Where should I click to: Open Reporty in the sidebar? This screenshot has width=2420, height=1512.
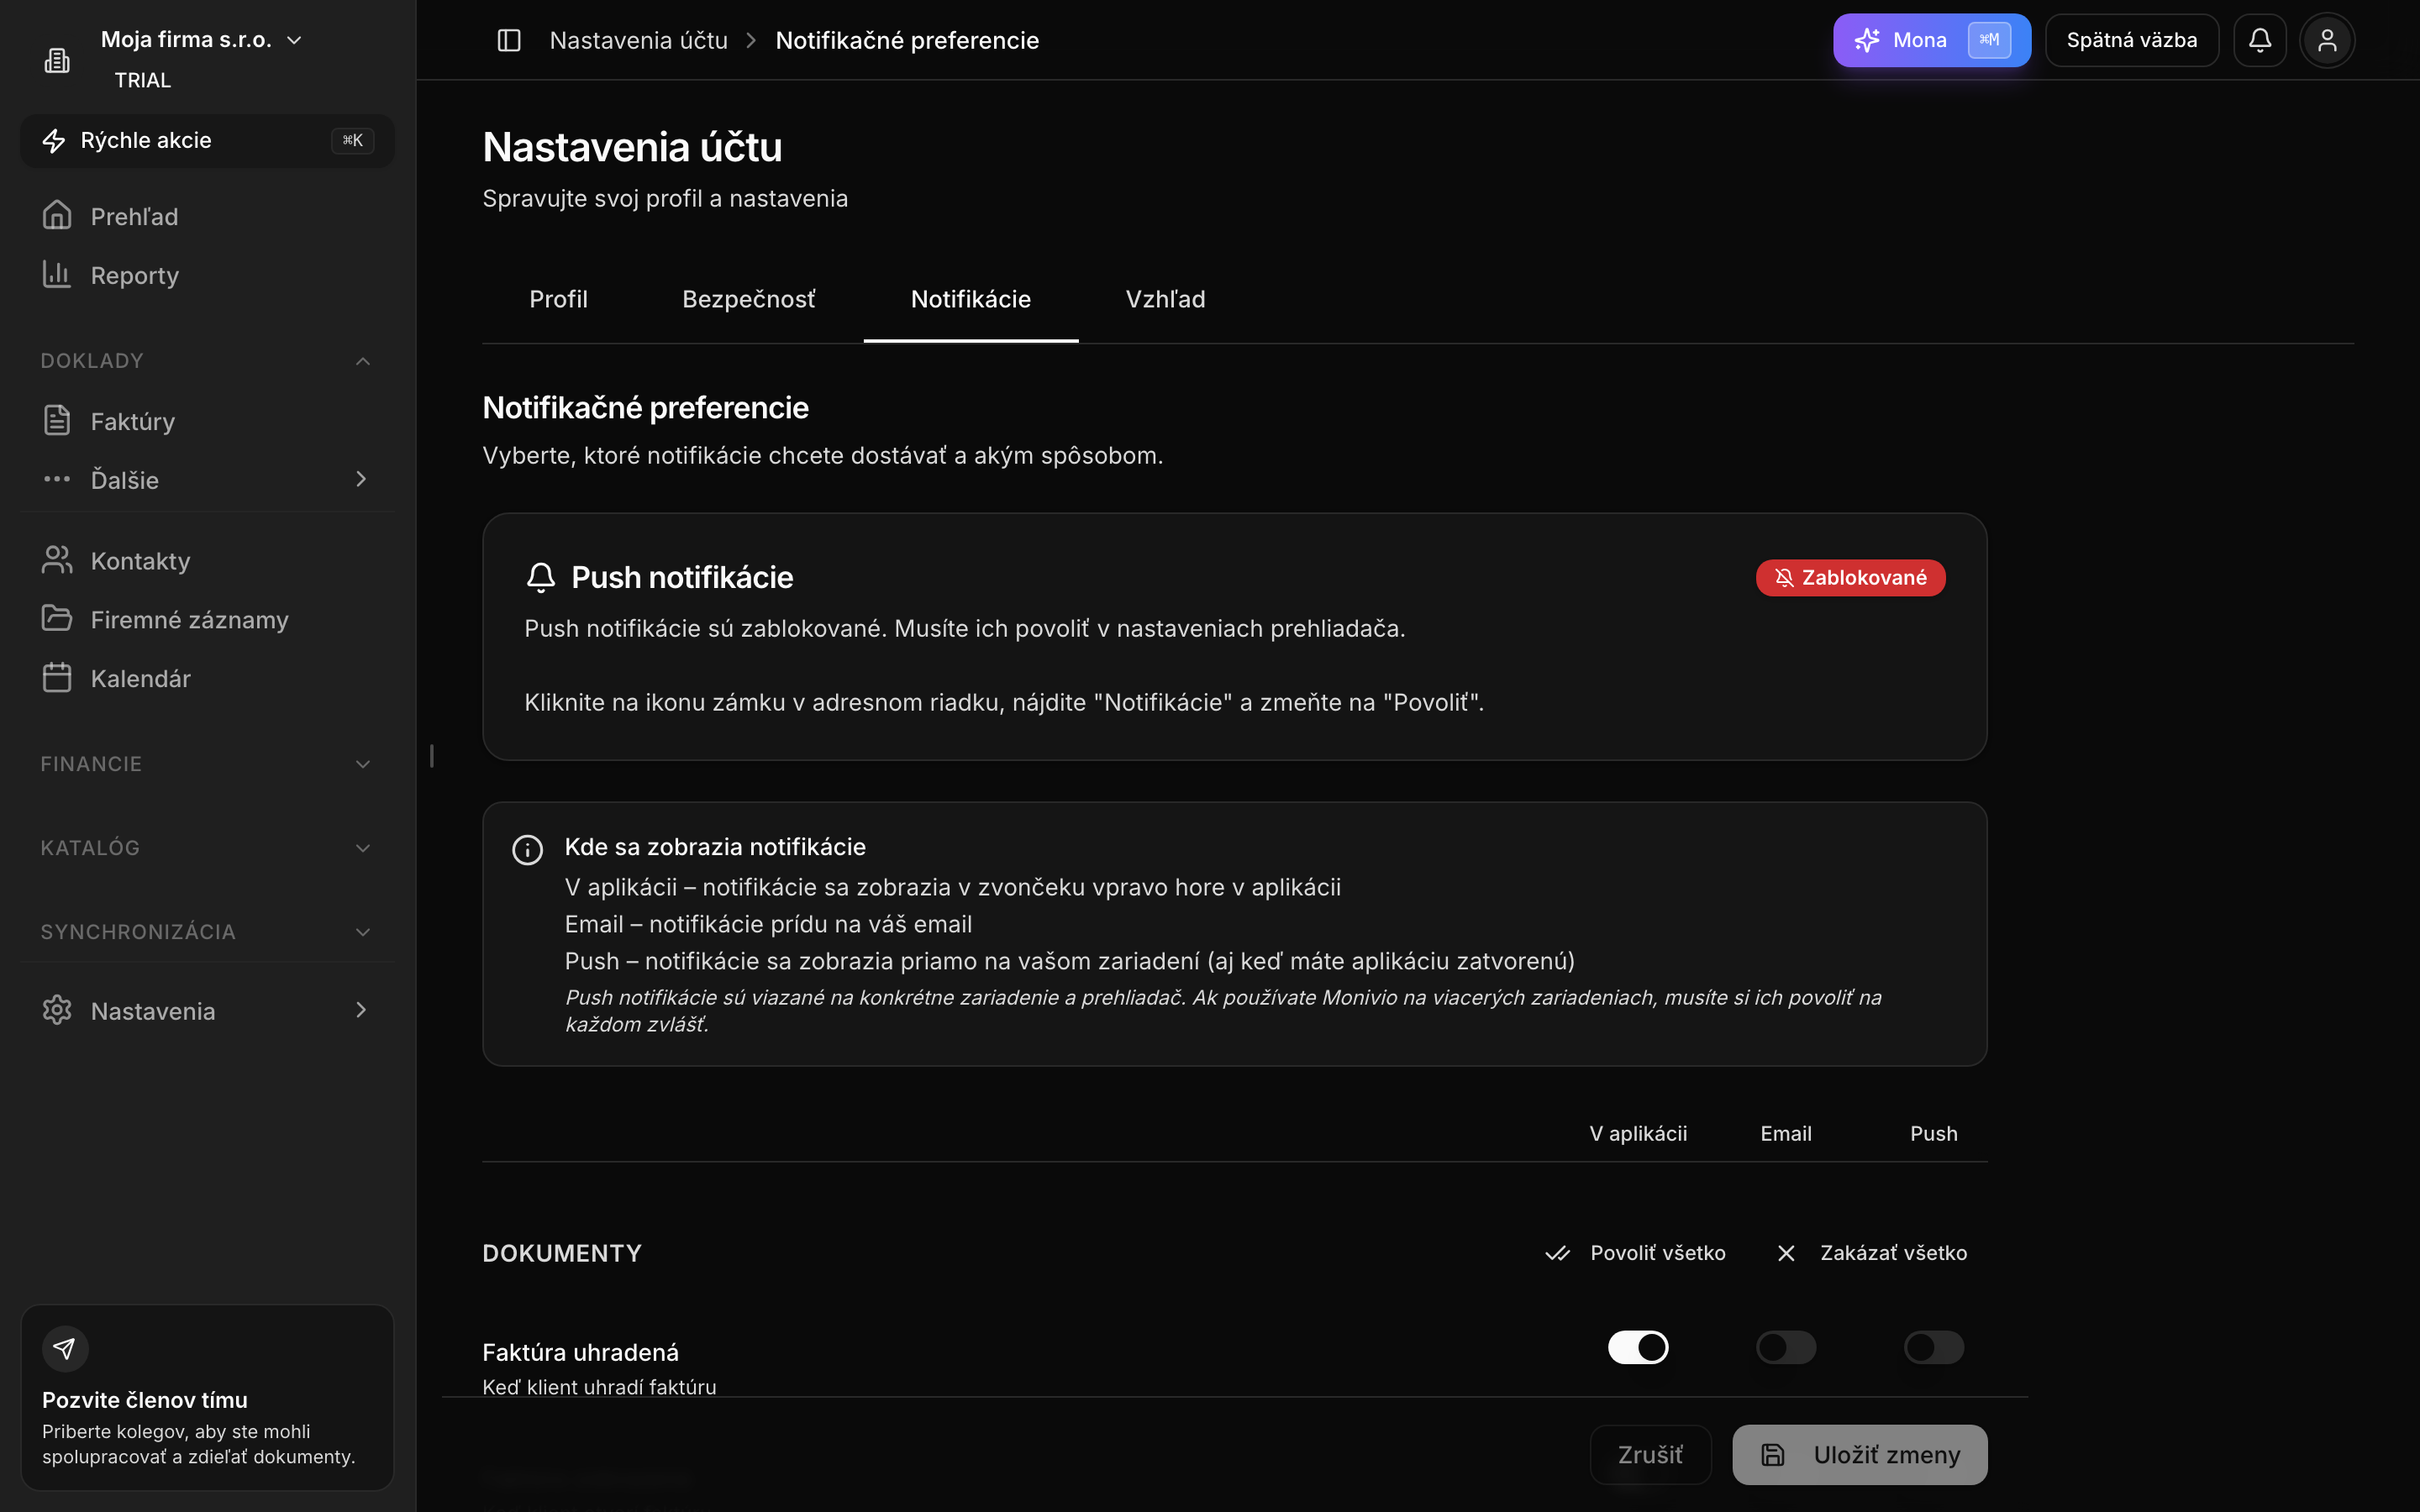tap(207, 275)
